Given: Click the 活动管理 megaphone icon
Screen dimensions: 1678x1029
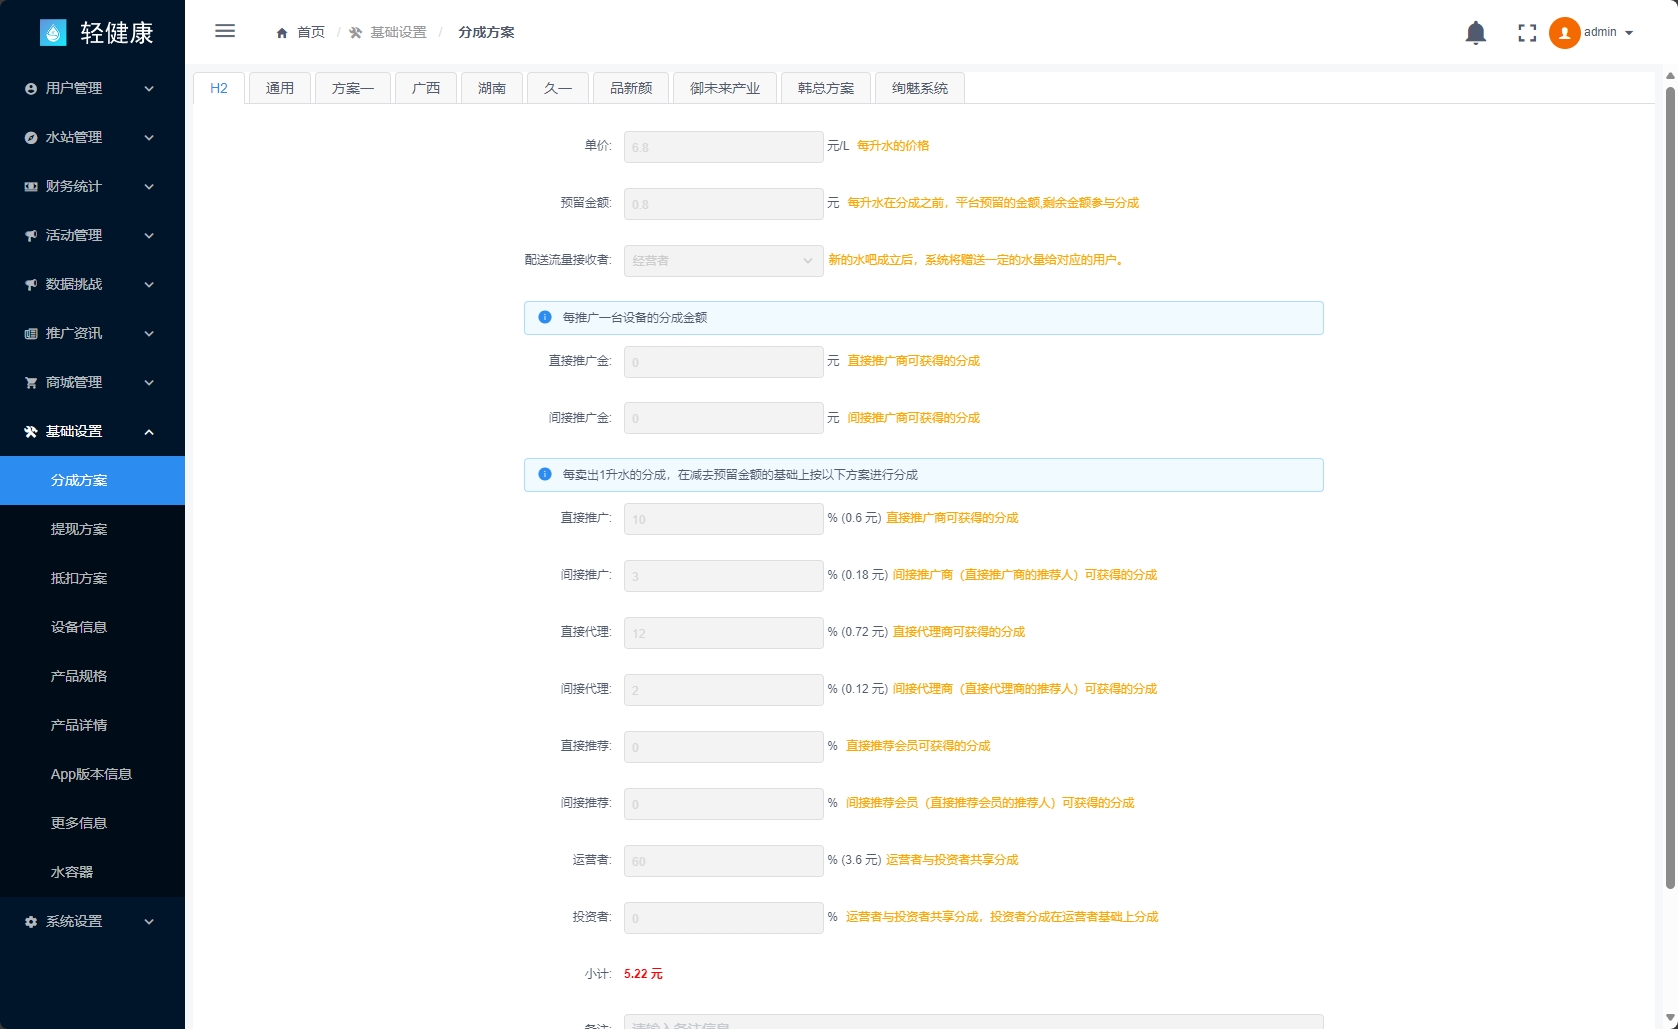Looking at the screenshot, I should 31,236.
